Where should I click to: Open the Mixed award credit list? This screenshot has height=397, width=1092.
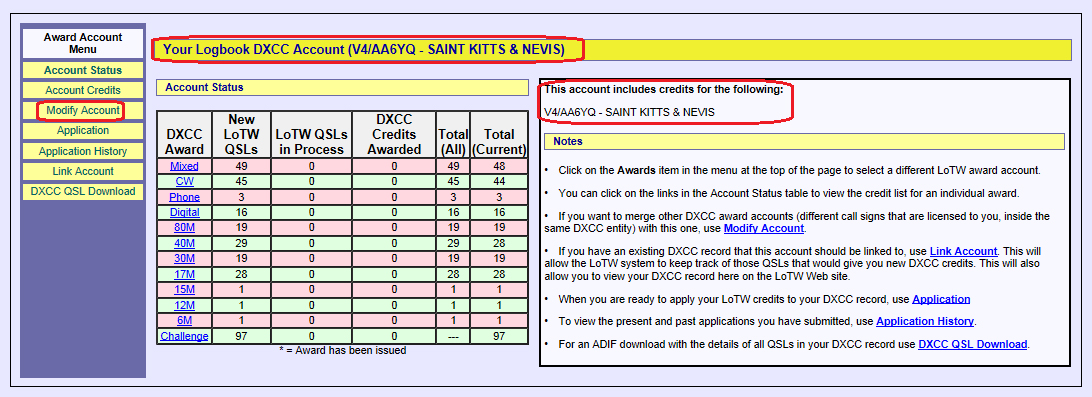[185, 166]
